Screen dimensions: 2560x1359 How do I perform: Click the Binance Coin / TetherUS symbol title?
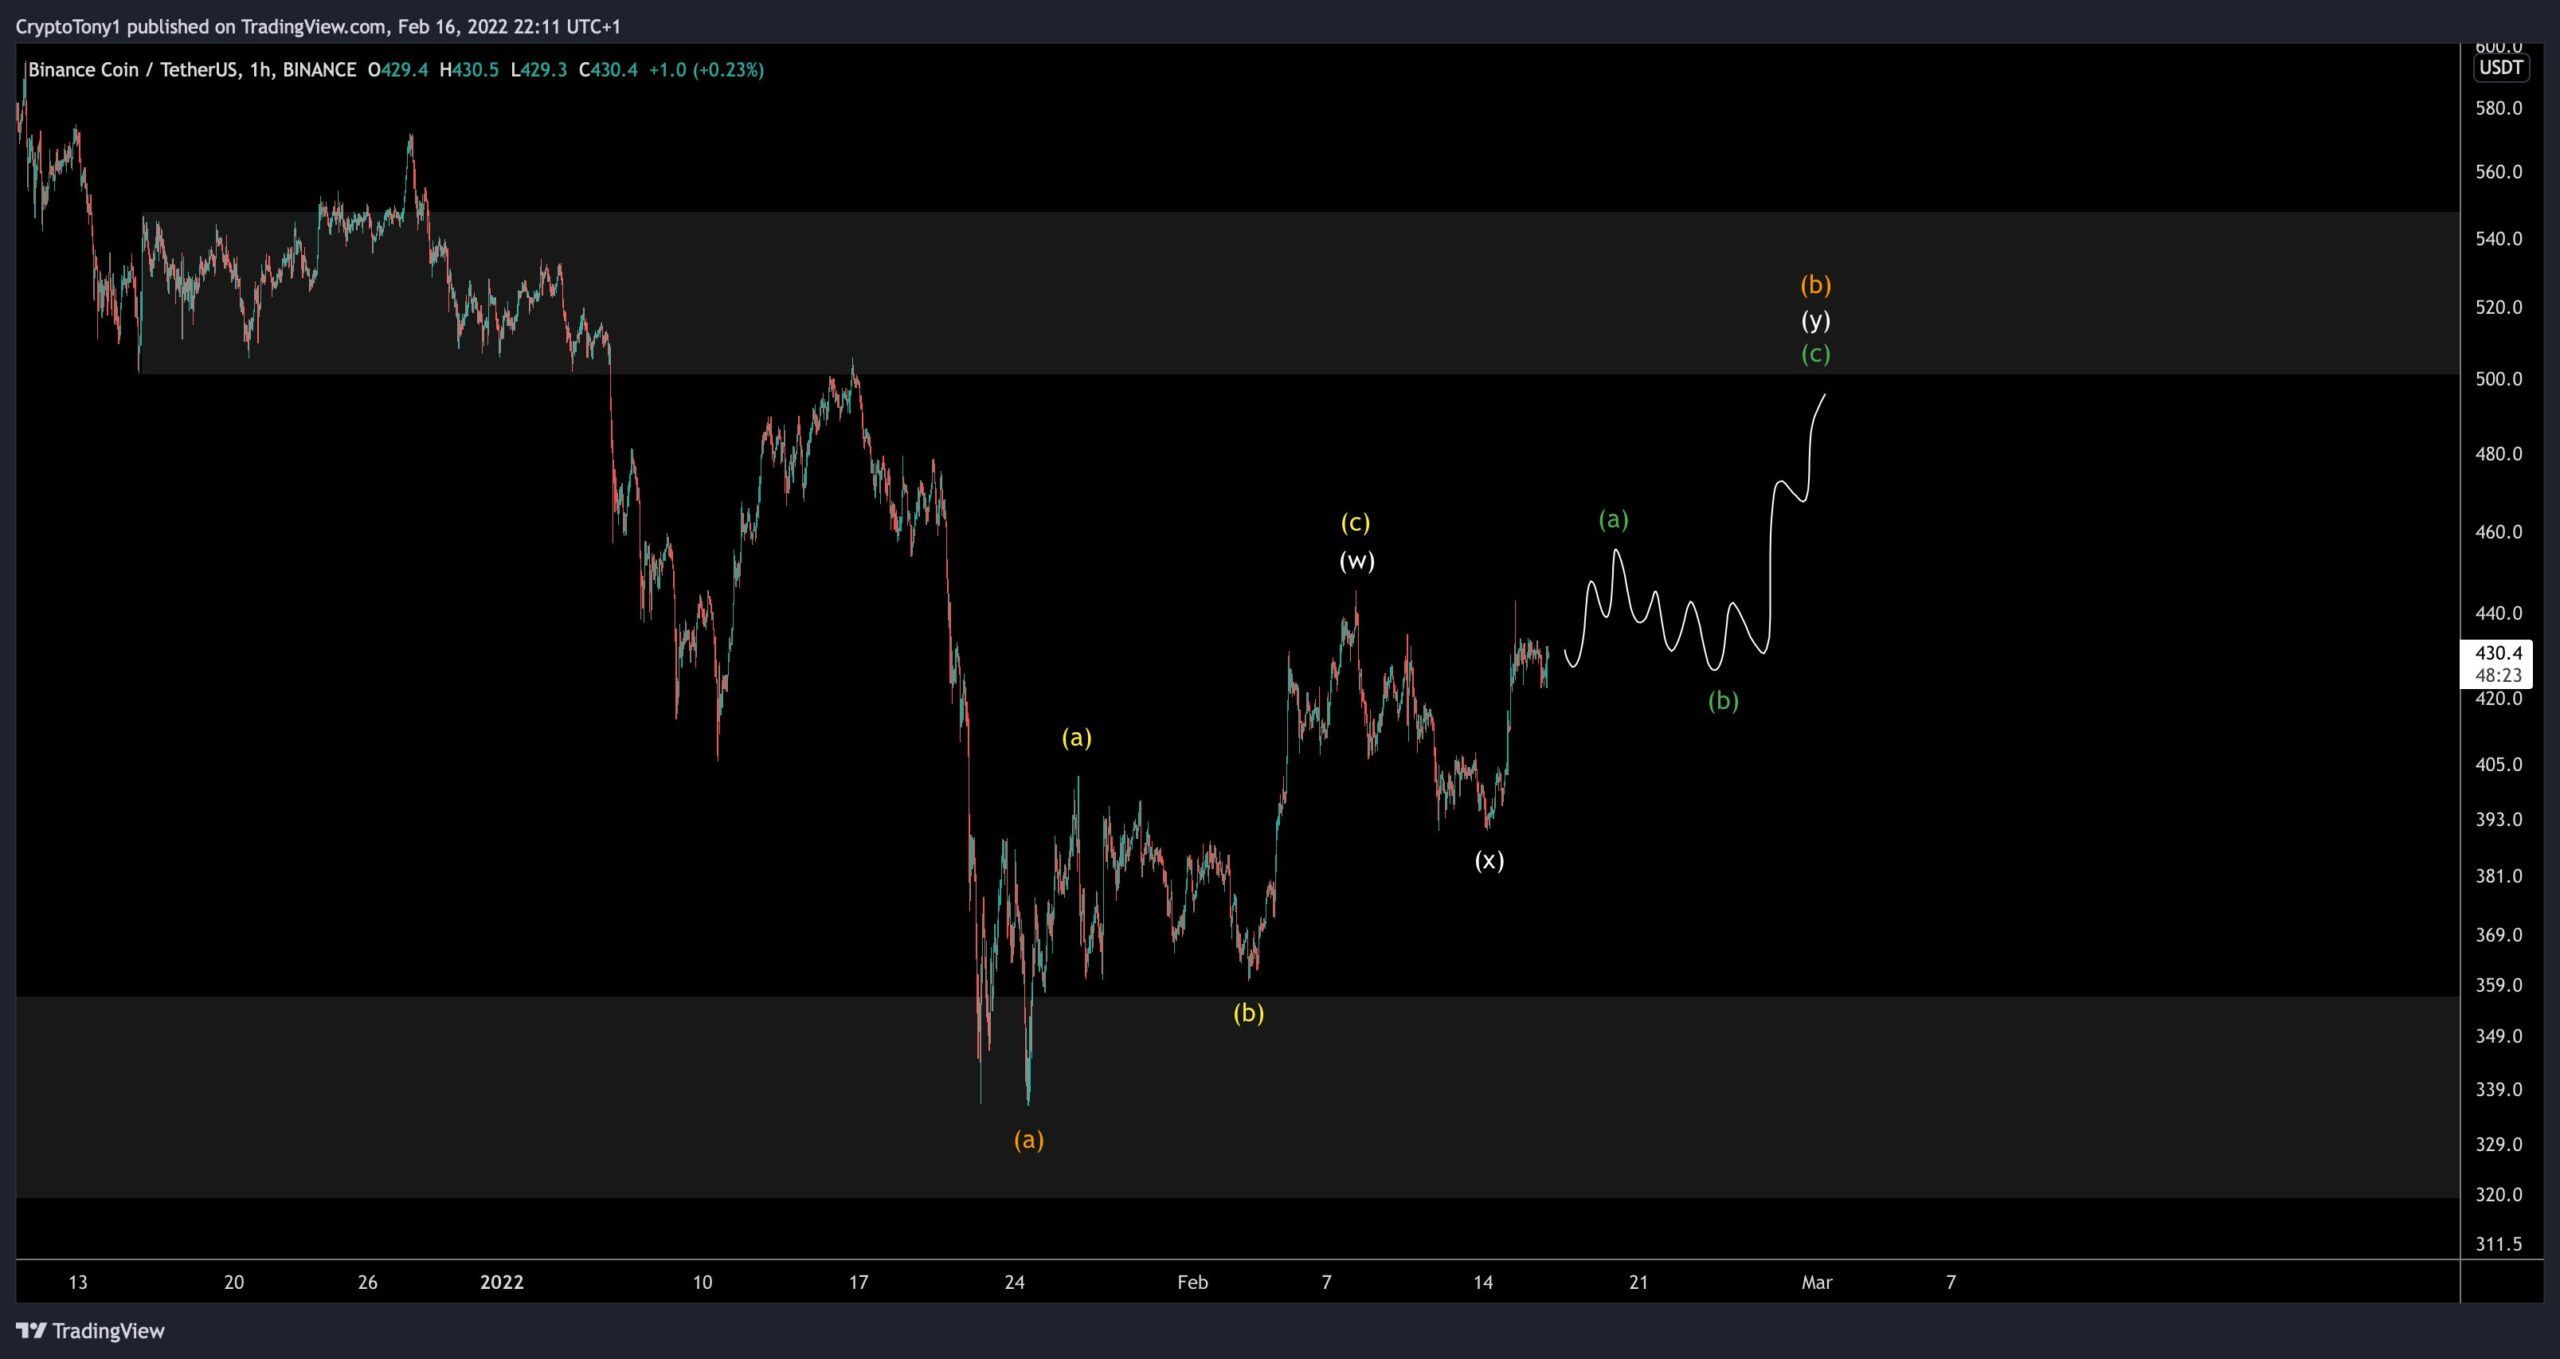point(192,70)
